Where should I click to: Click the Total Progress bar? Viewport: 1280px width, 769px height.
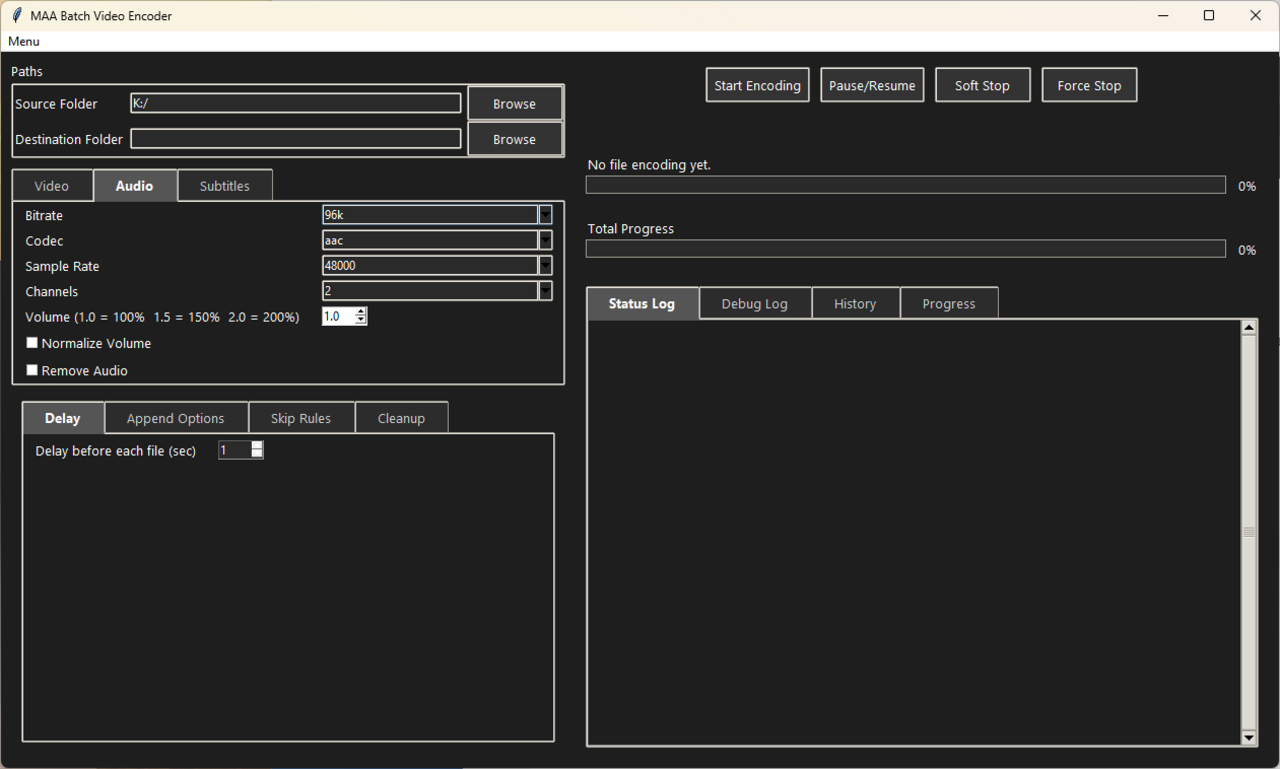tap(906, 249)
